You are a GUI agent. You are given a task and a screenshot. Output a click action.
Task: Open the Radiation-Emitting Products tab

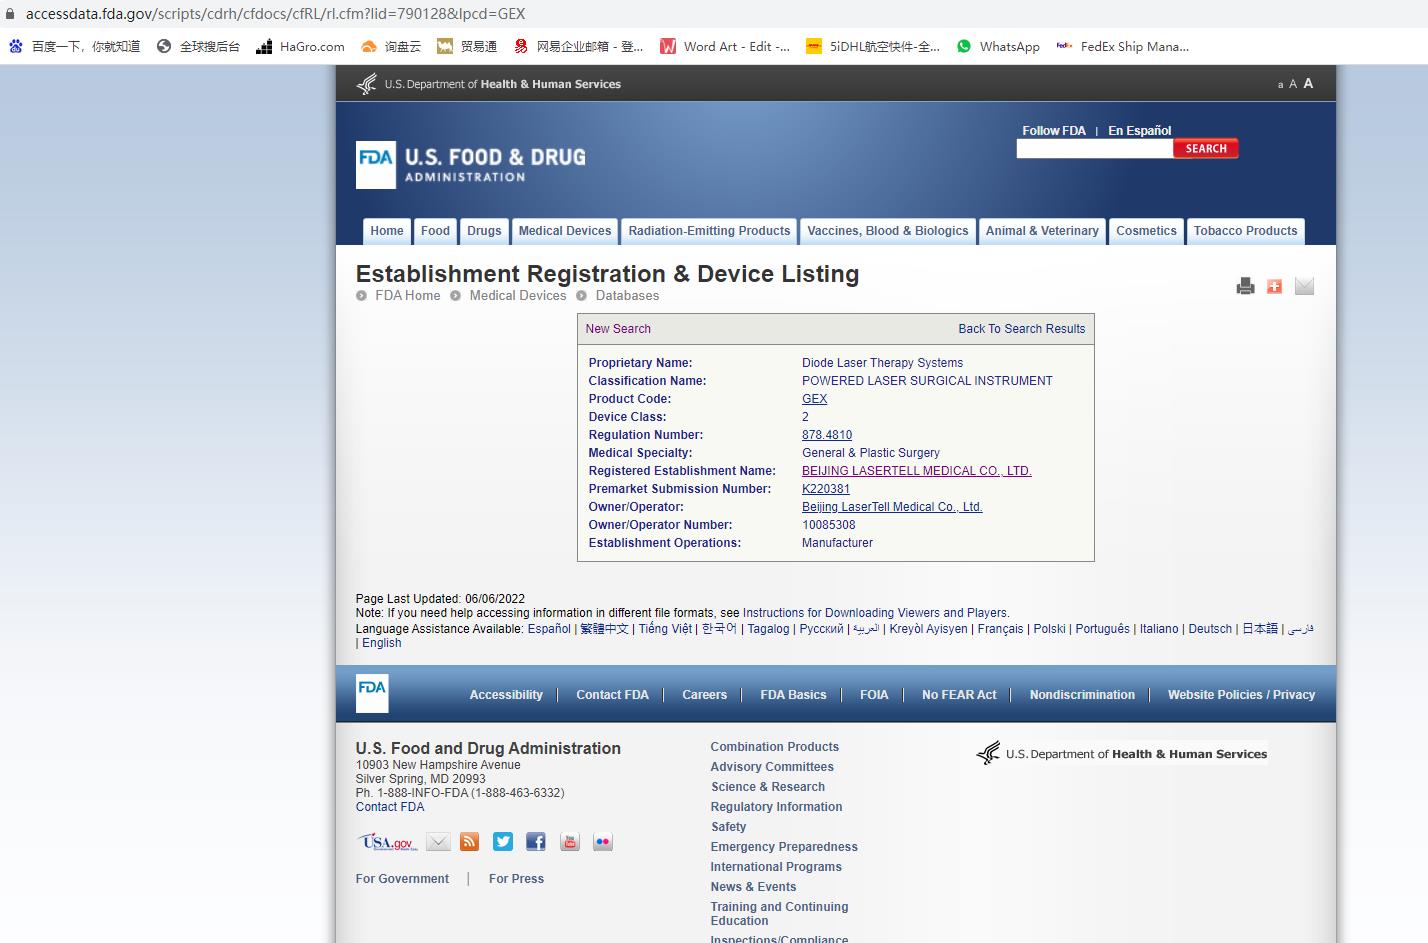pyautogui.click(x=709, y=231)
